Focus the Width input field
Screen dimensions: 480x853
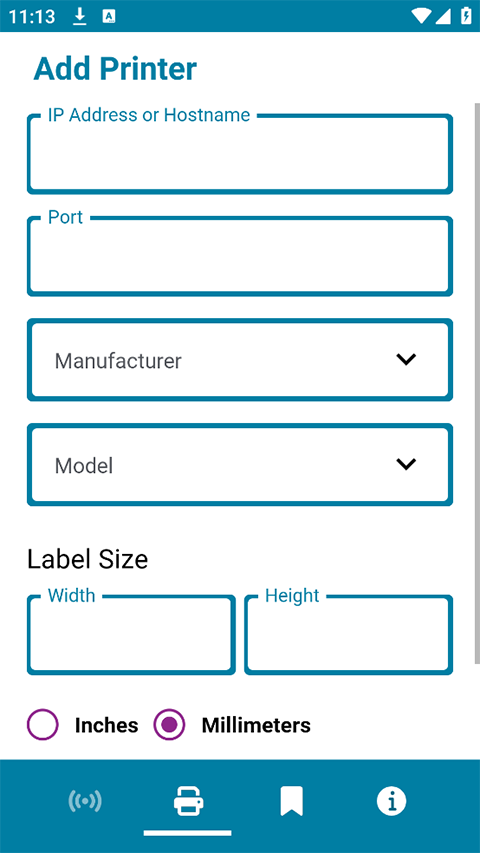click(x=131, y=635)
